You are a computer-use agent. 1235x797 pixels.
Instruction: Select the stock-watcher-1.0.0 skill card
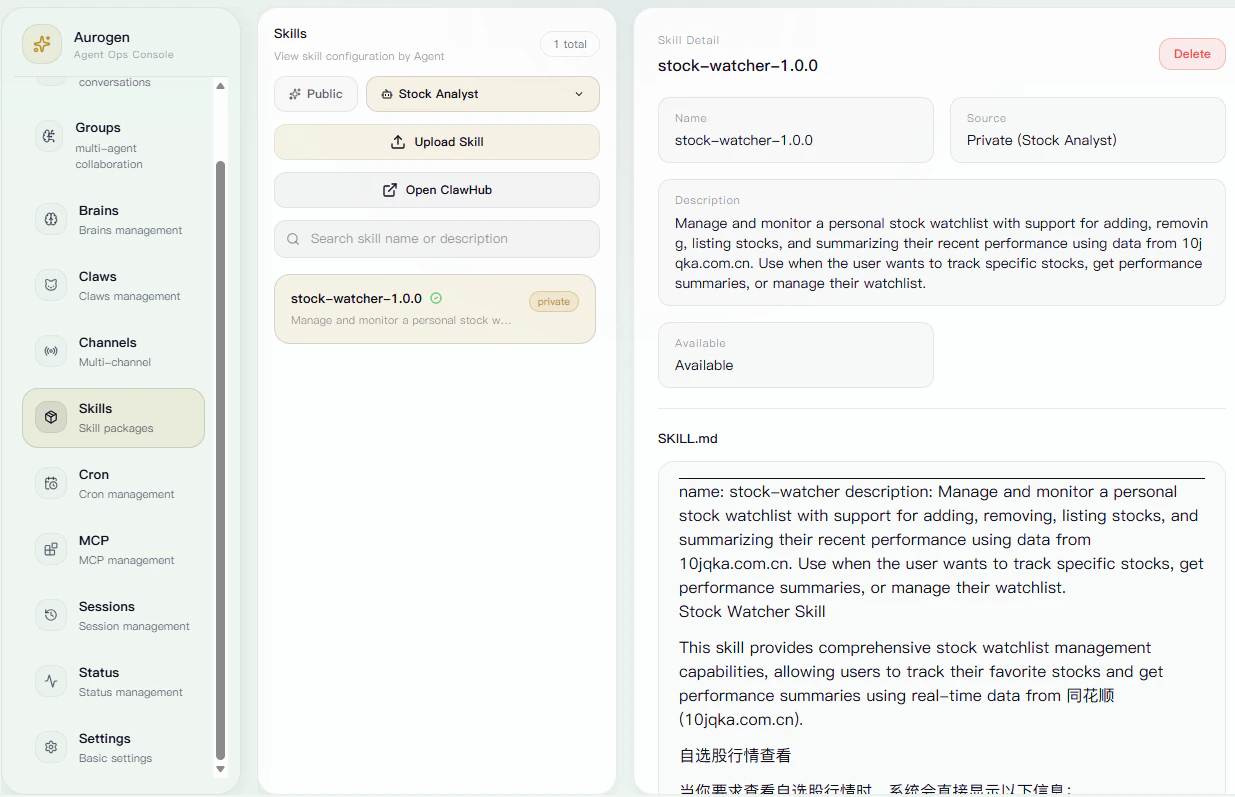tap(435, 309)
